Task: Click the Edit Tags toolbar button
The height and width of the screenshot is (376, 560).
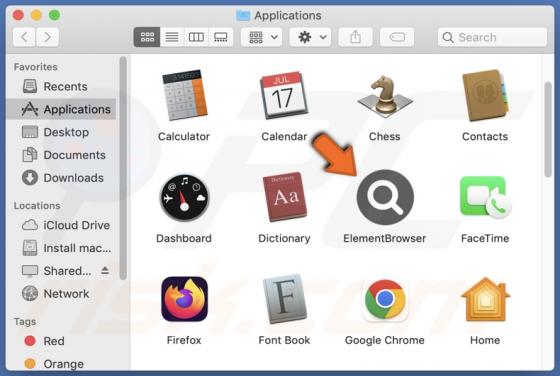Action: coord(397,37)
